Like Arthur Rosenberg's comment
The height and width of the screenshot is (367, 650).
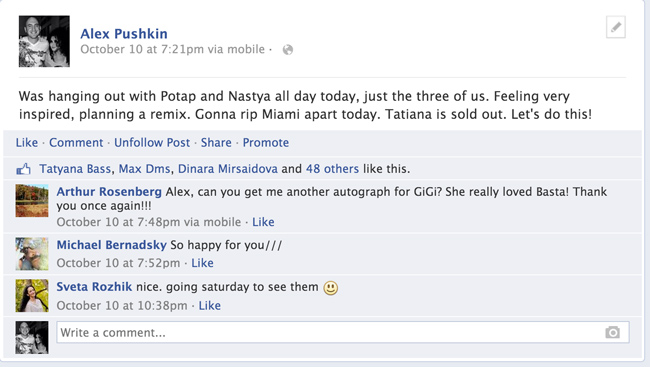263,222
